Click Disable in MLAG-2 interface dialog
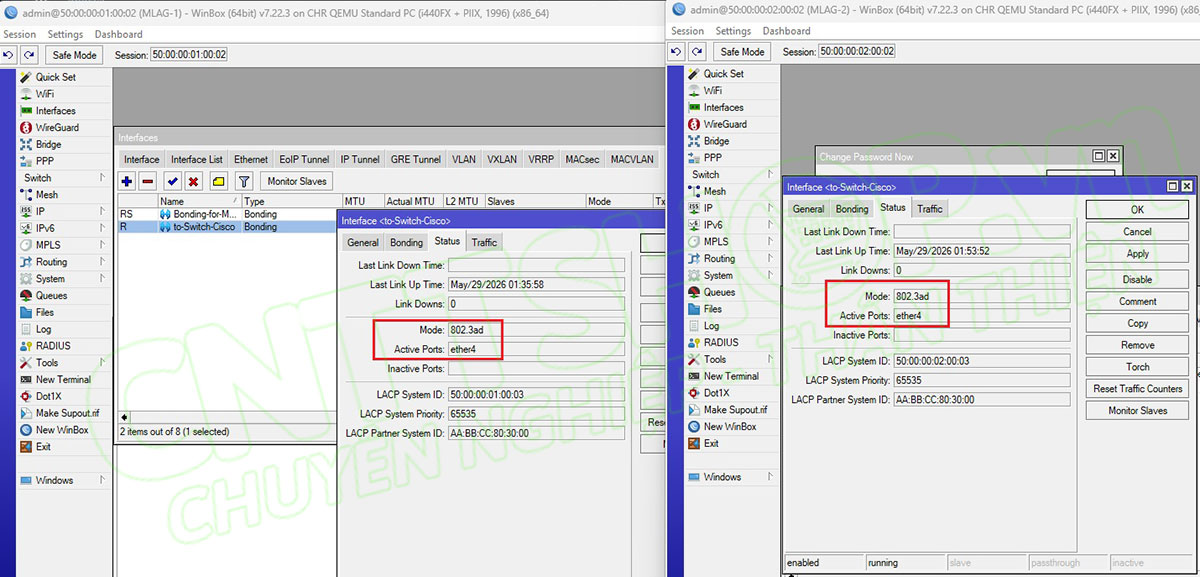1200x577 pixels. (1138, 279)
